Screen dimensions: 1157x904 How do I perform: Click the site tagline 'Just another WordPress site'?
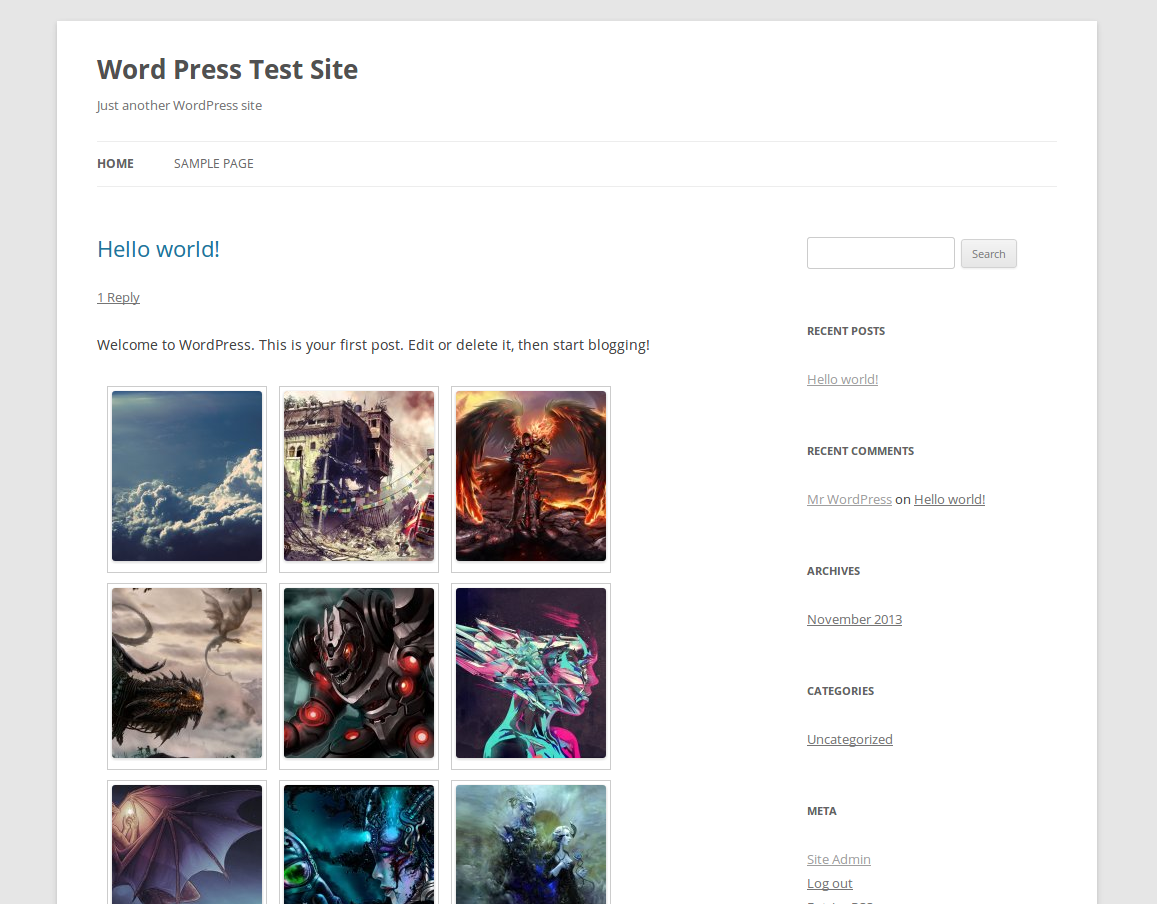(179, 106)
